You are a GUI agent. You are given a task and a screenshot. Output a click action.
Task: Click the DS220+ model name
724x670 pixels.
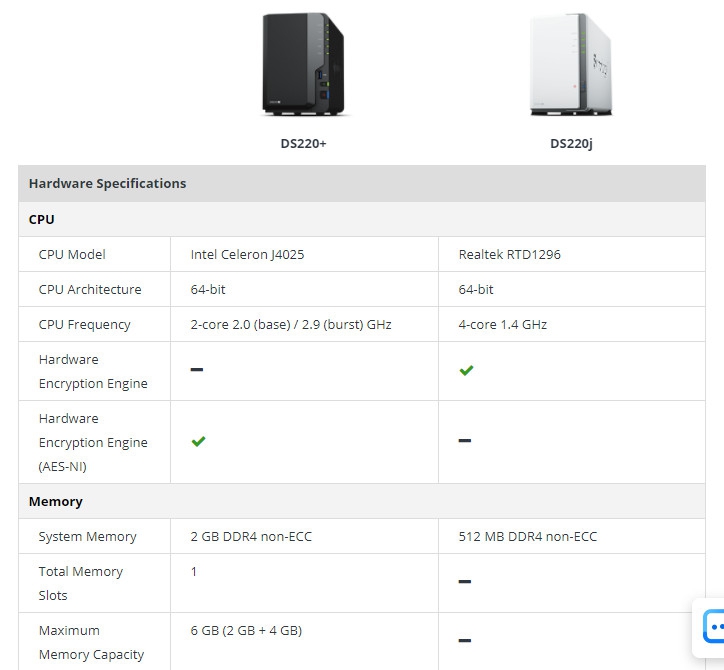pyautogui.click(x=303, y=144)
